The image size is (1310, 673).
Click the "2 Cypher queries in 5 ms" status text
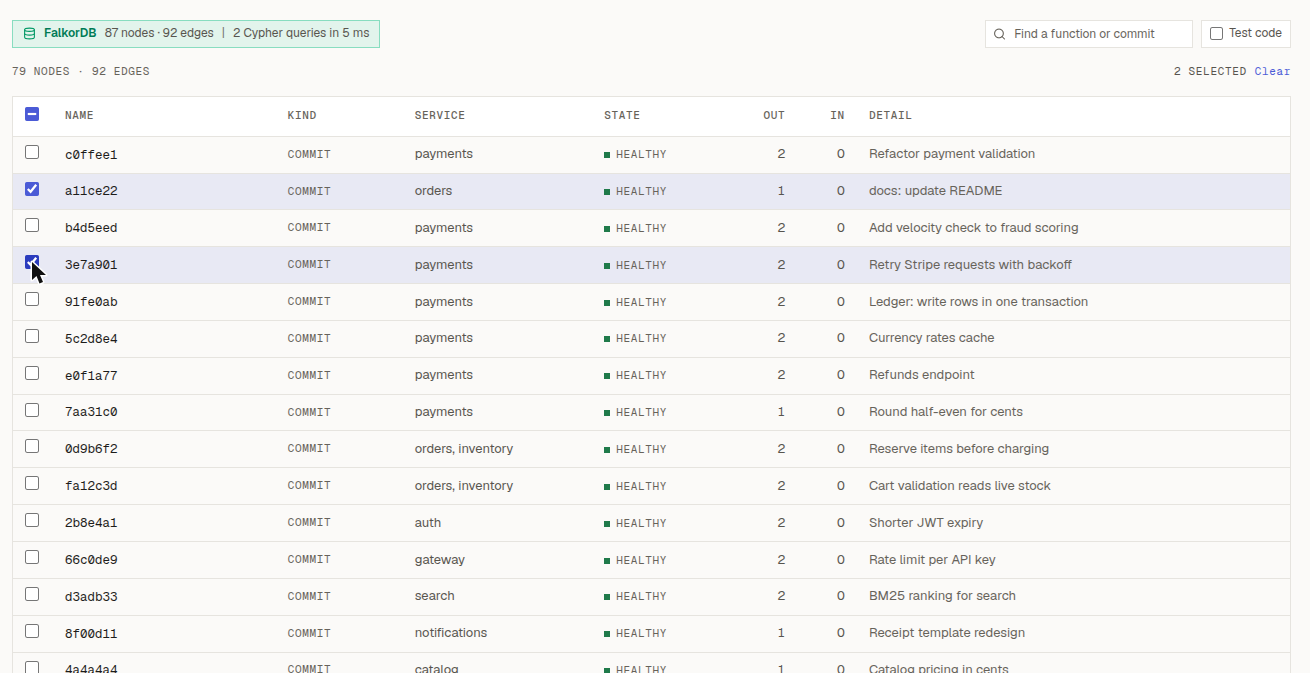(x=301, y=33)
